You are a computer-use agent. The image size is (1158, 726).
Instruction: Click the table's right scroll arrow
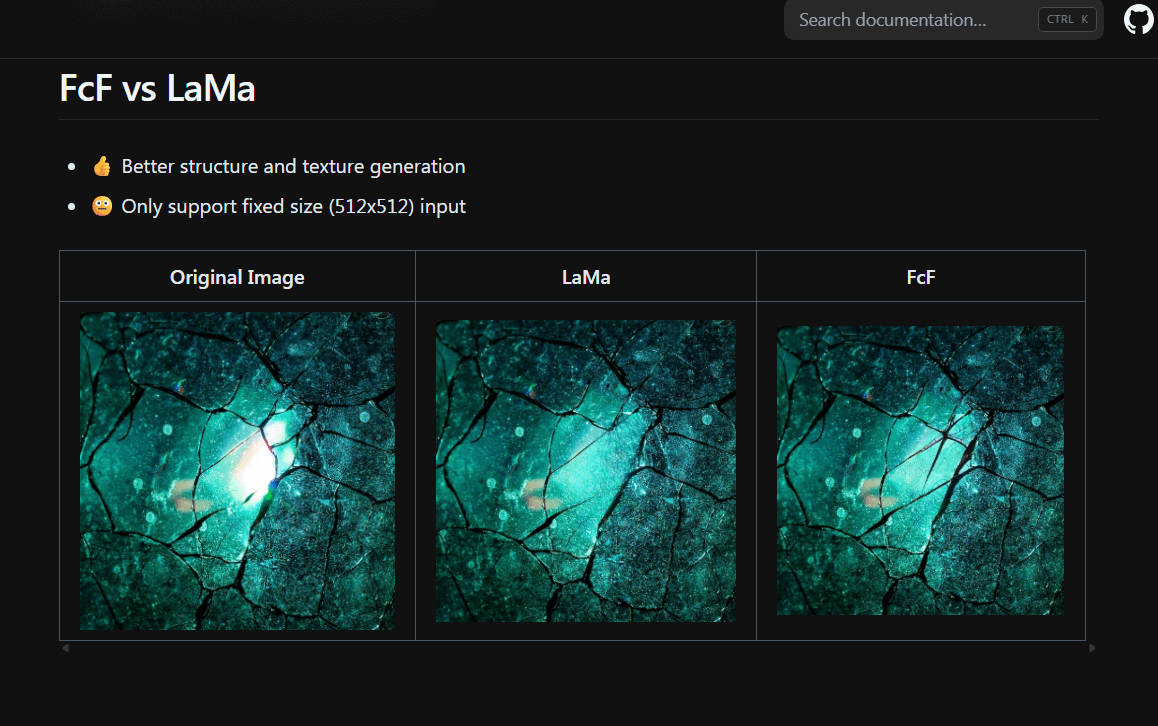coord(1092,648)
